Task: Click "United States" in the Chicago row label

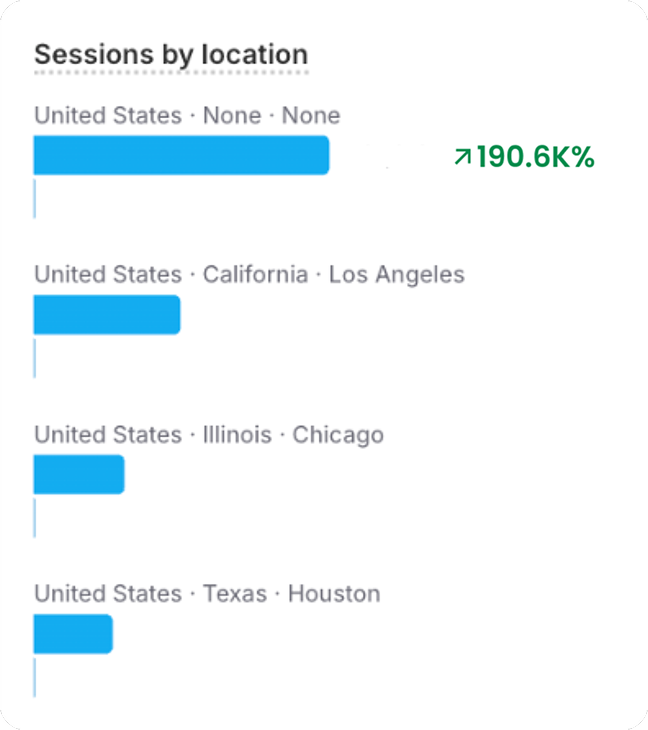Action: [108, 435]
